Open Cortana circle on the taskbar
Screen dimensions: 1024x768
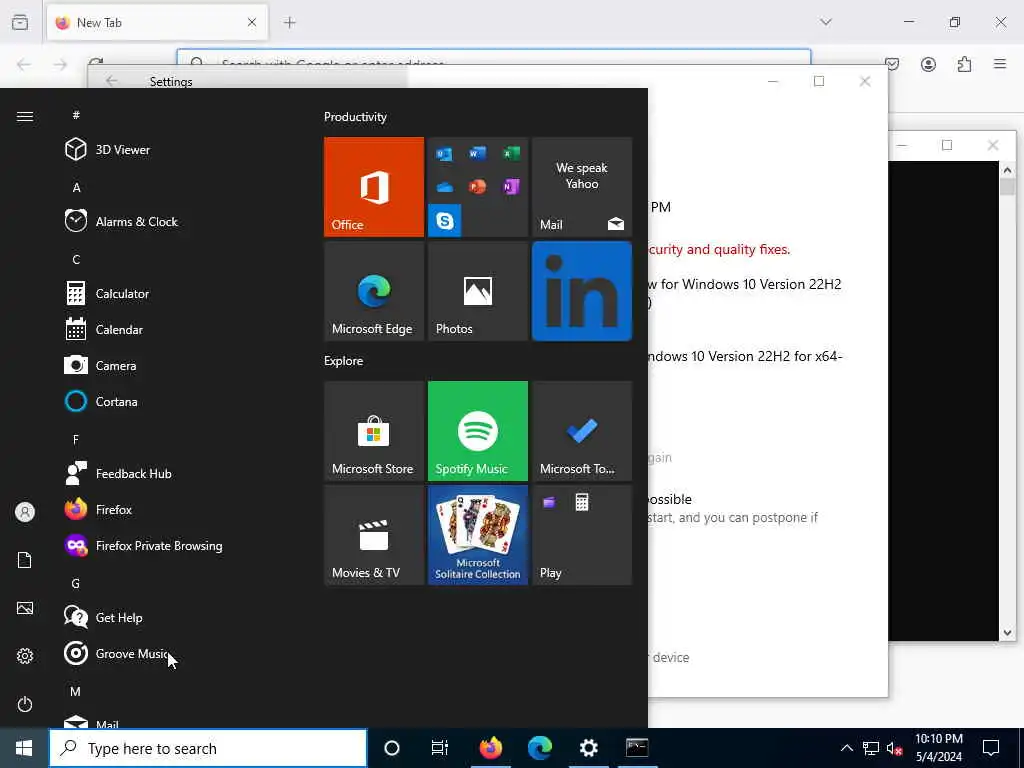(392, 748)
